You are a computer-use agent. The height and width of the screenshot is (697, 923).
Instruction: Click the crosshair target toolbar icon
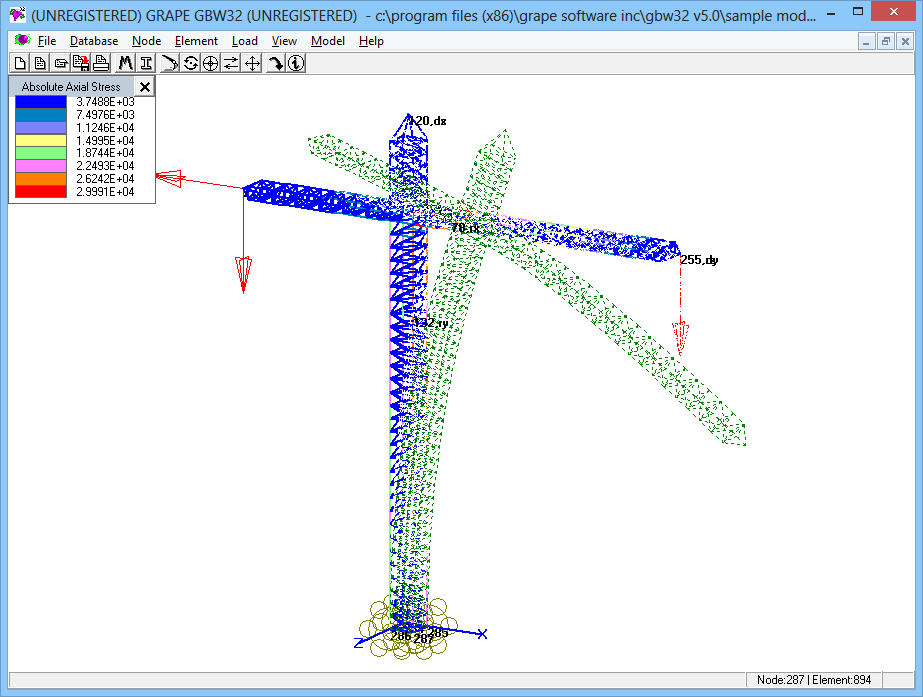(210, 63)
